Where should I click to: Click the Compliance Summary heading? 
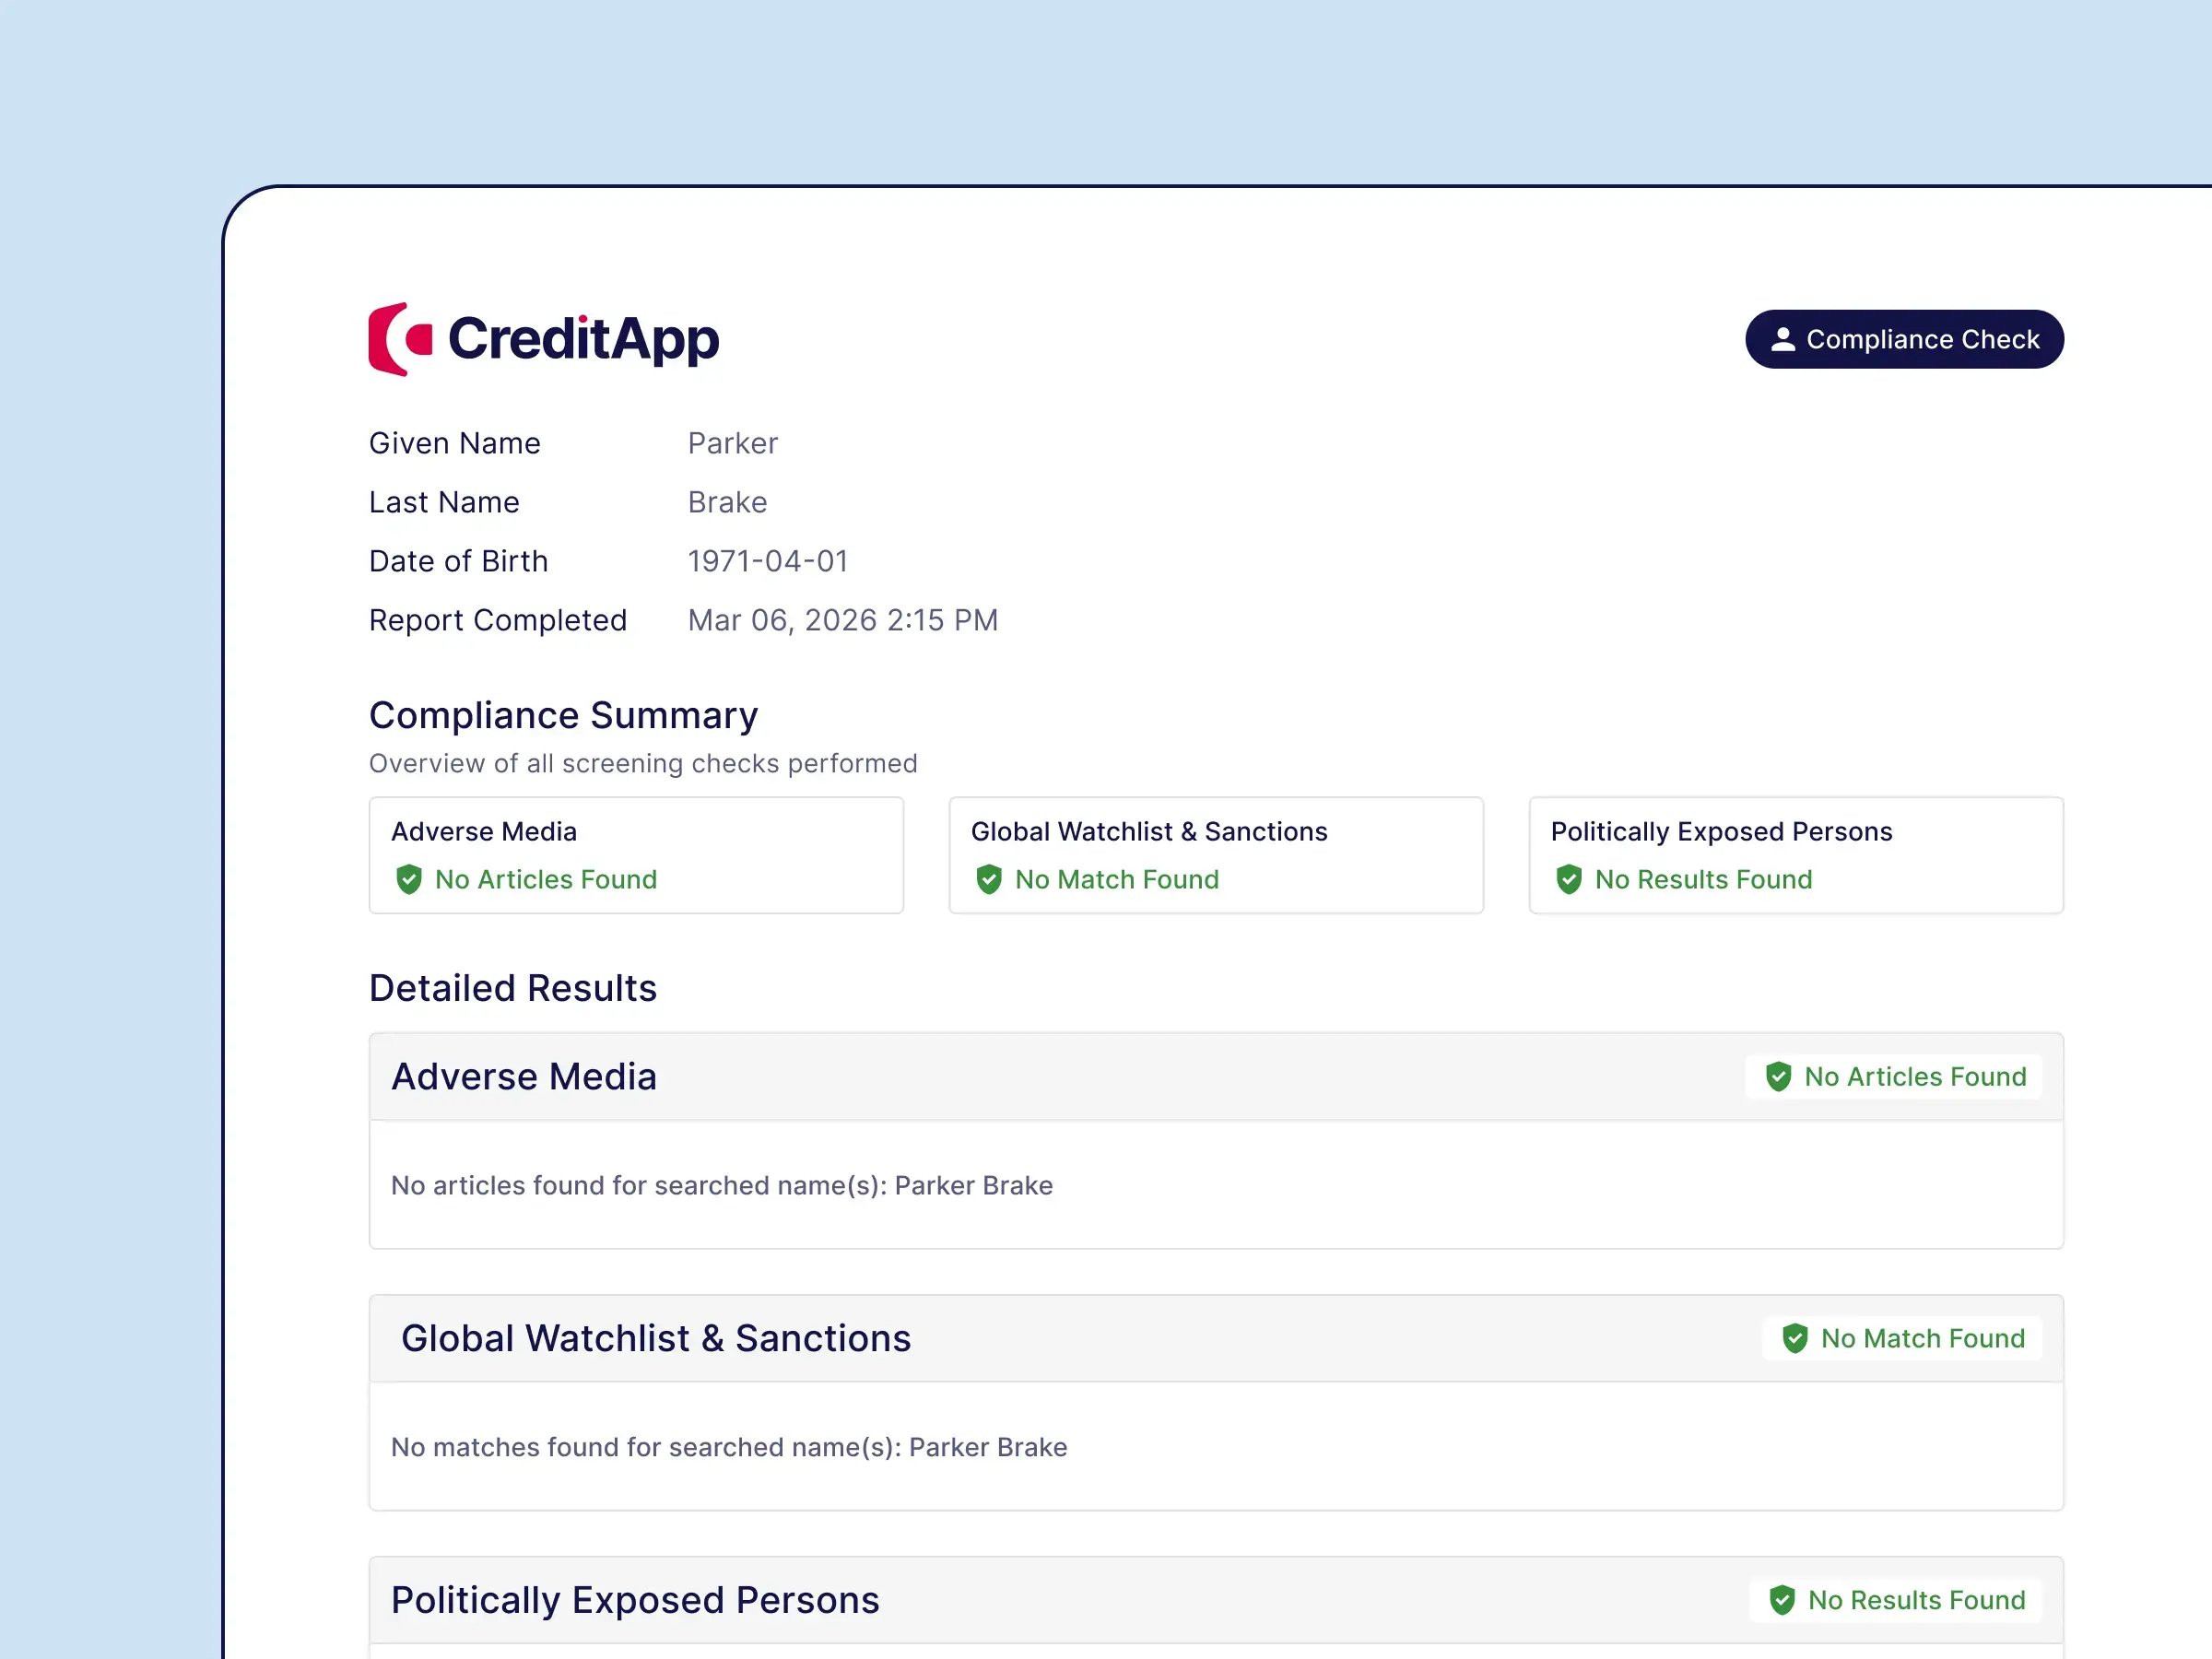pos(563,715)
